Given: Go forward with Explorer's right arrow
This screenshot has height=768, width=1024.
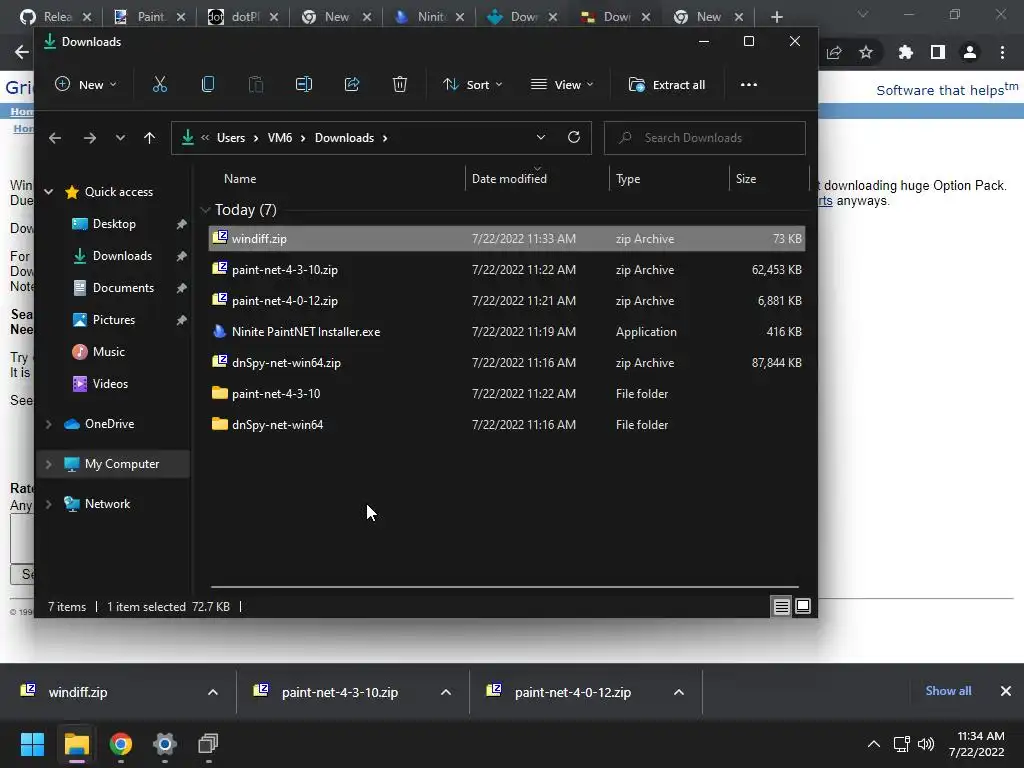Looking at the screenshot, I should pyautogui.click(x=89, y=138).
